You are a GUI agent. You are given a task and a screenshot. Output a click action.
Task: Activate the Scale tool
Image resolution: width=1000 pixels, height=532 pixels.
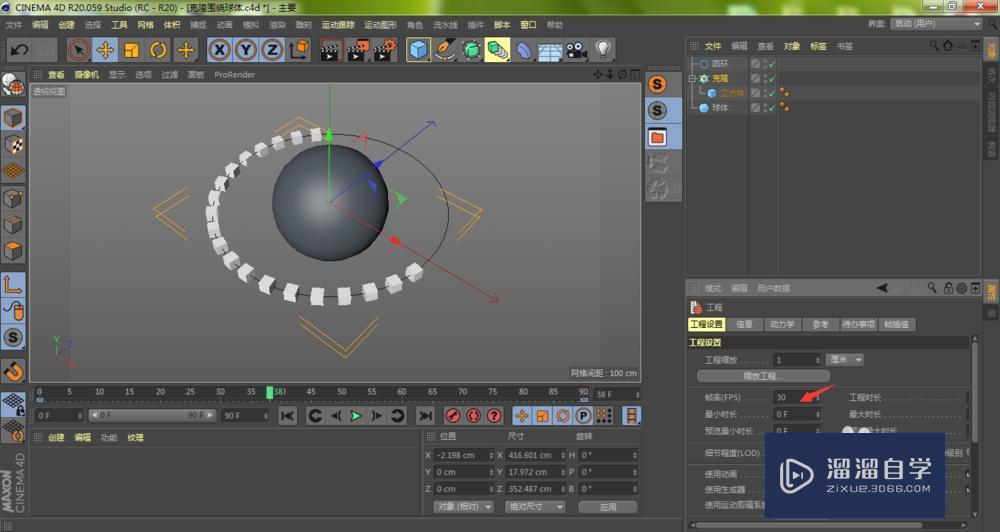[x=132, y=50]
